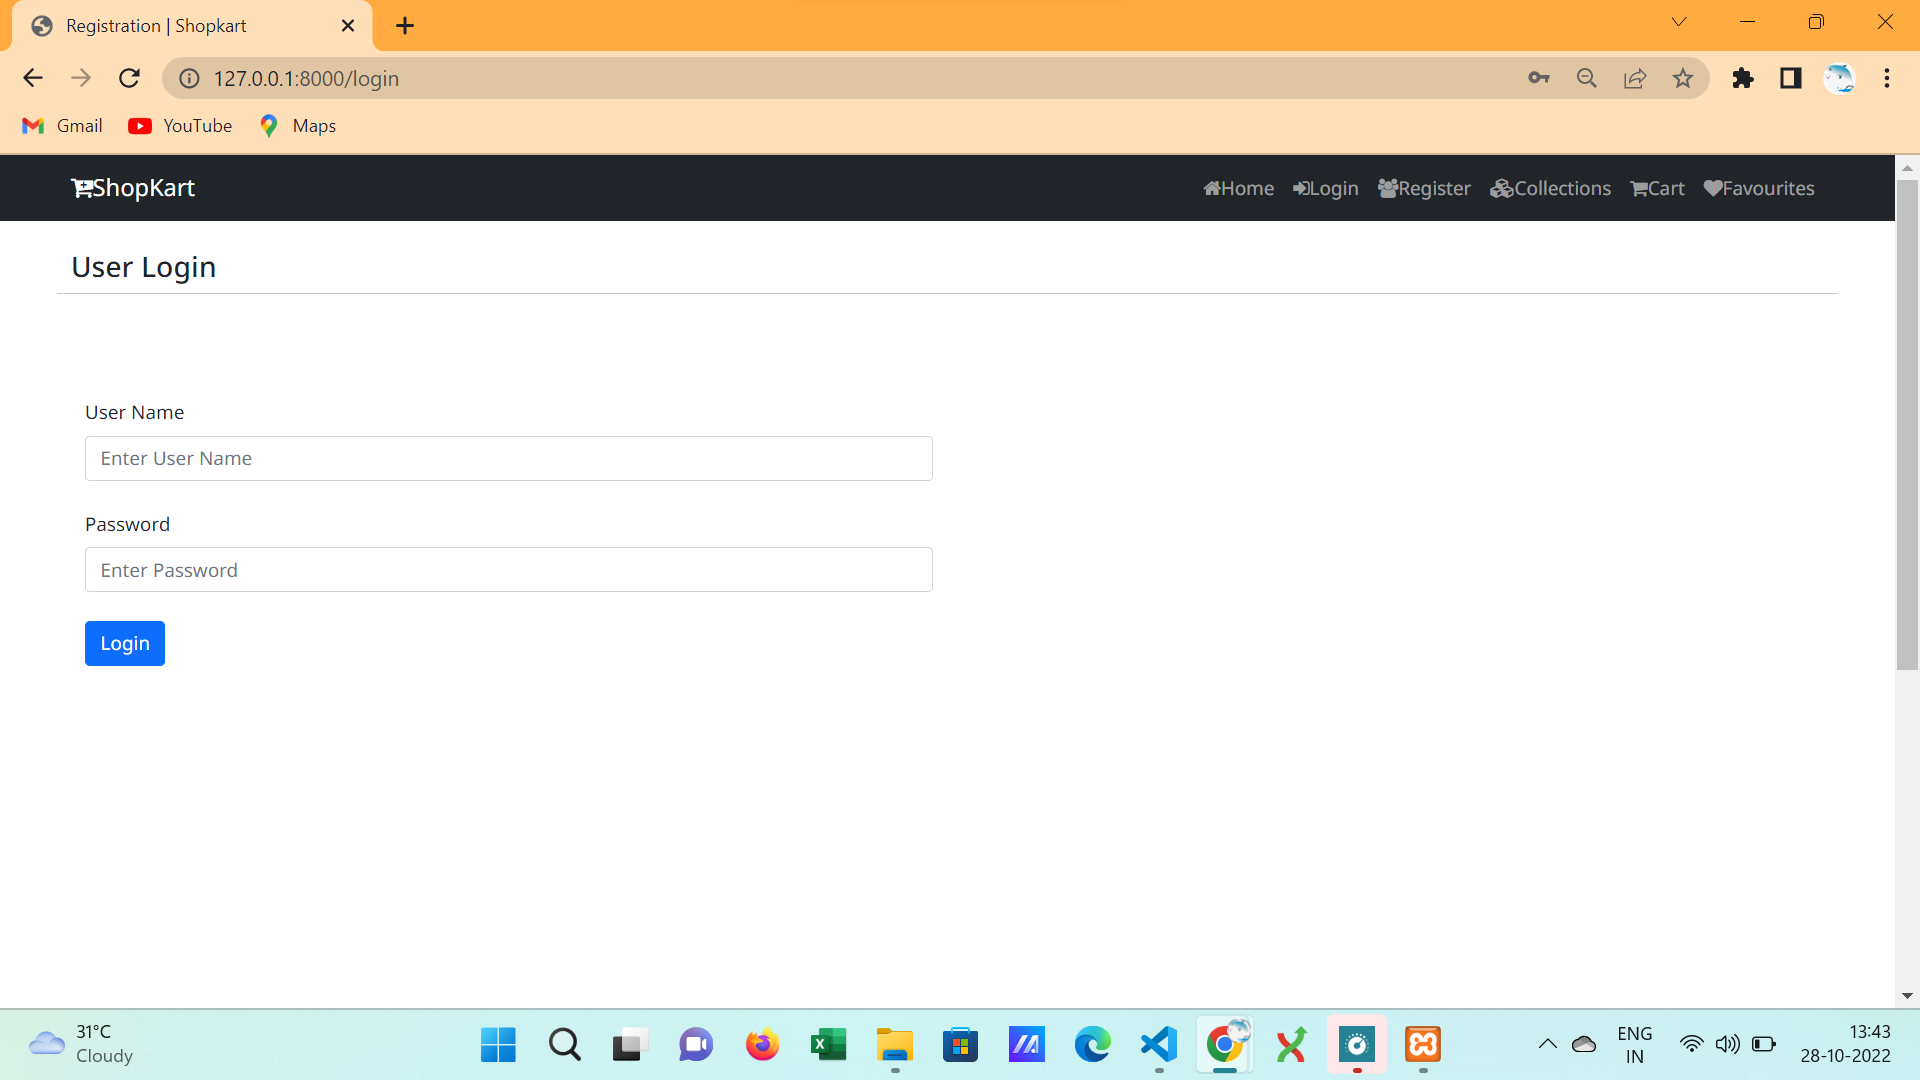Launch XAMPP from the taskbar
The width and height of the screenshot is (1920, 1080).
[1423, 1045]
